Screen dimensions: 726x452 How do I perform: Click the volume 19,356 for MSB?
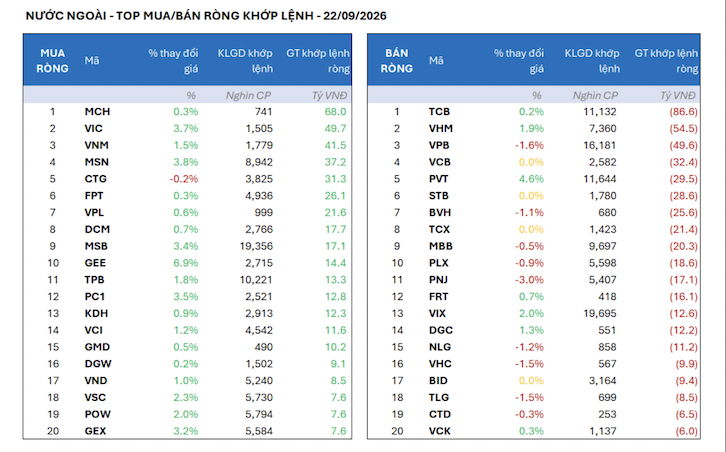(x=256, y=246)
